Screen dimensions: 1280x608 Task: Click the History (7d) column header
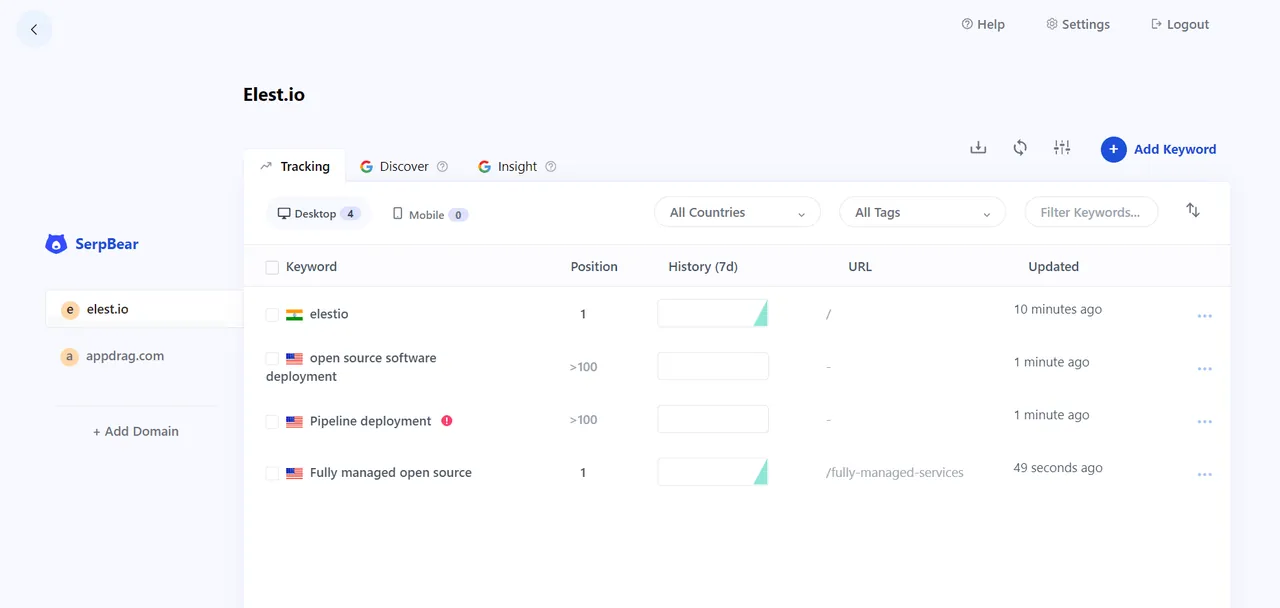[703, 267]
